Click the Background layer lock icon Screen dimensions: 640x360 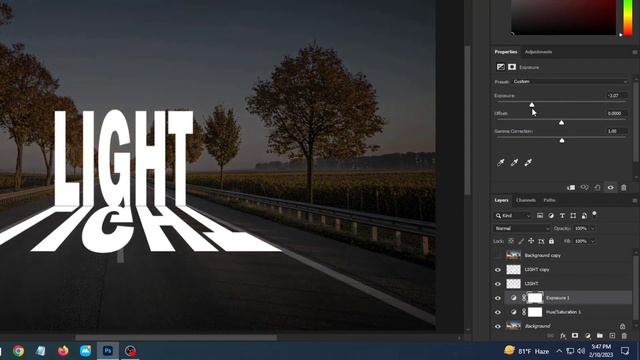tap(622, 326)
